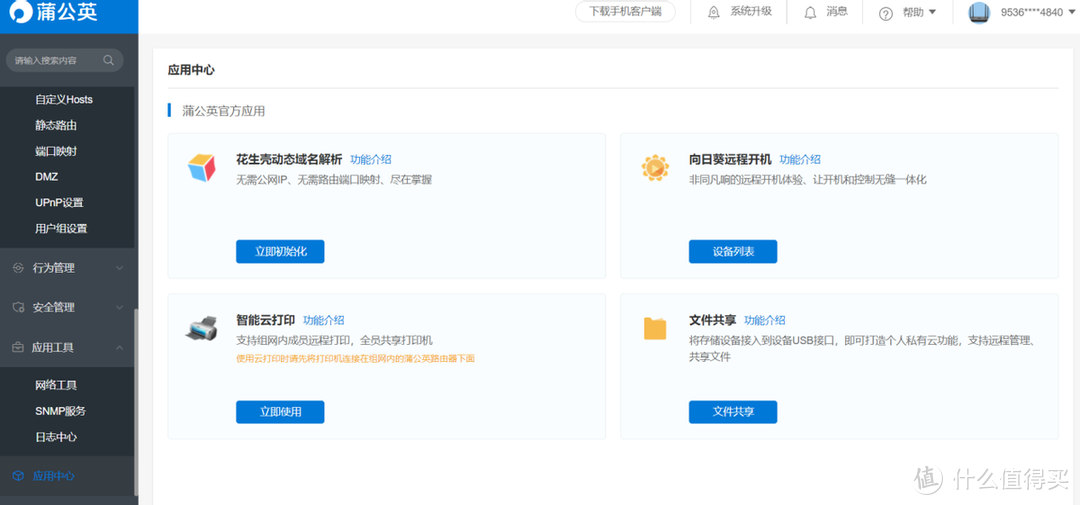Click the 消息 bell icon
The image size is (1080, 505).
tap(810, 12)
